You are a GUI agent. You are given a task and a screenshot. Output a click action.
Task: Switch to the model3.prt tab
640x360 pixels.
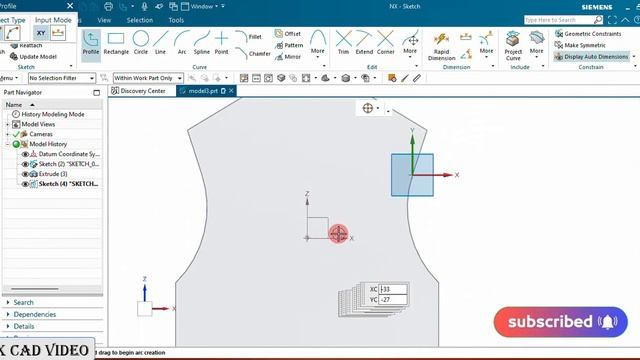pyautogui.click(x=203, y=91)
